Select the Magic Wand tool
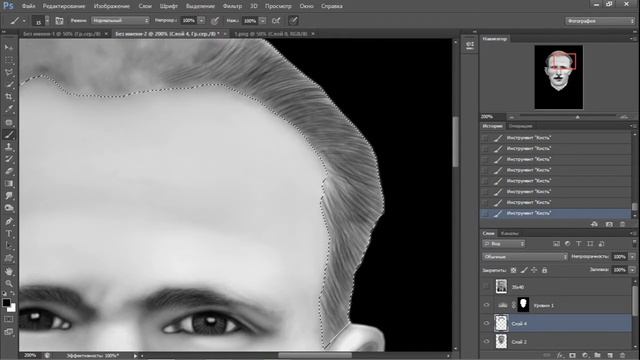 [9, 84]
